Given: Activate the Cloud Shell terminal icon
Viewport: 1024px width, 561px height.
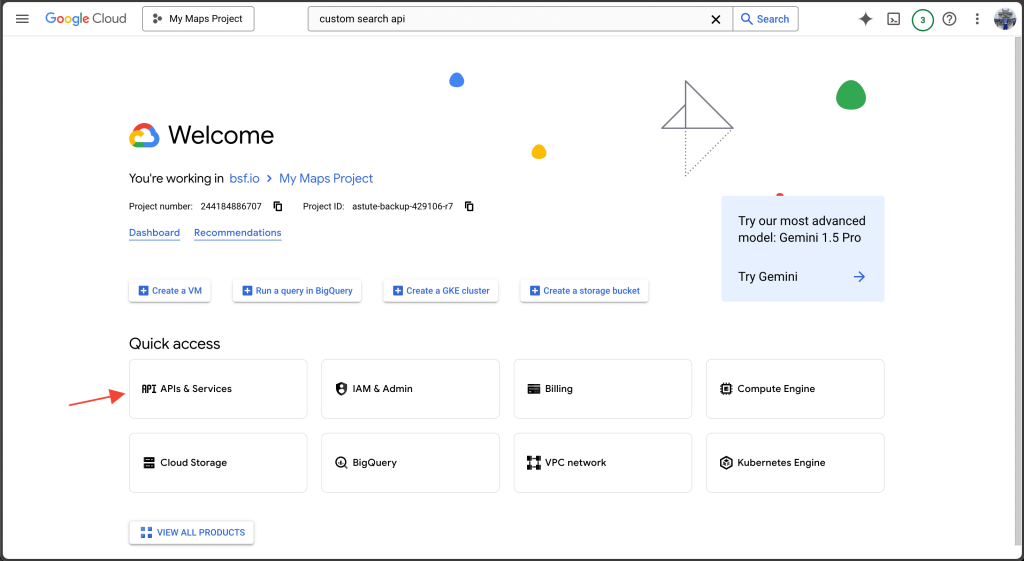Looking at the screenshot, I should [x=894, y=19].
